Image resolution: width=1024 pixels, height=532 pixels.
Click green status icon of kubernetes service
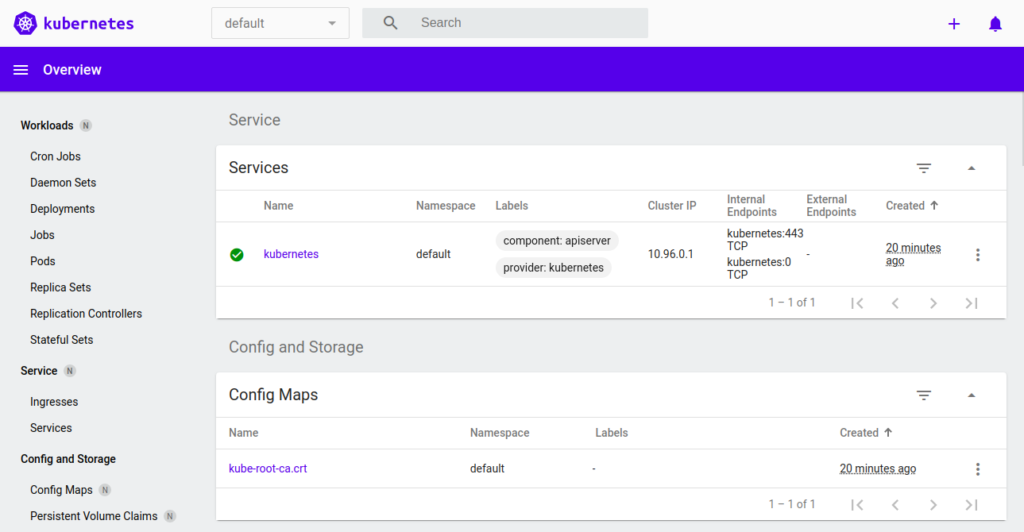coord(236,255)
